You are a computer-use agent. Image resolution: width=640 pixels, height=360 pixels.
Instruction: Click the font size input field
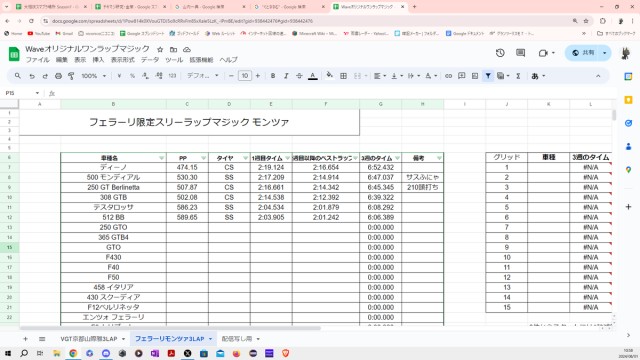[x=244, y=76]
